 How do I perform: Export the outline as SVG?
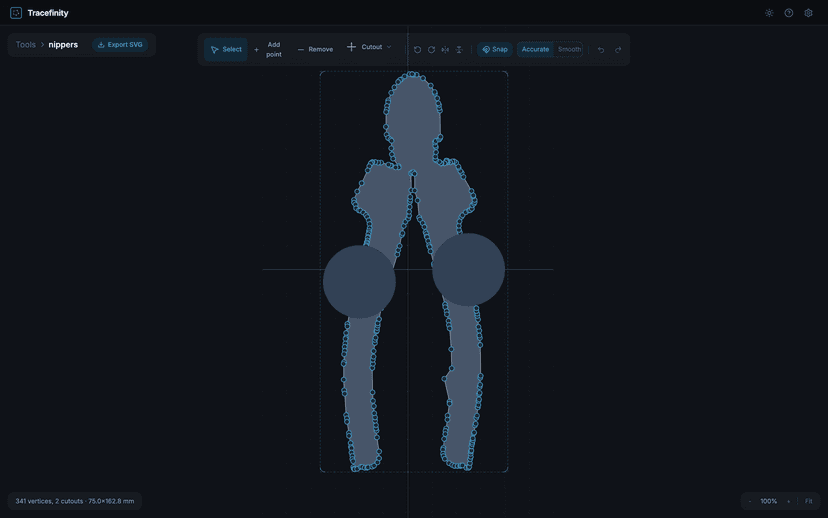pyautogui.click(x=120, y=45)
